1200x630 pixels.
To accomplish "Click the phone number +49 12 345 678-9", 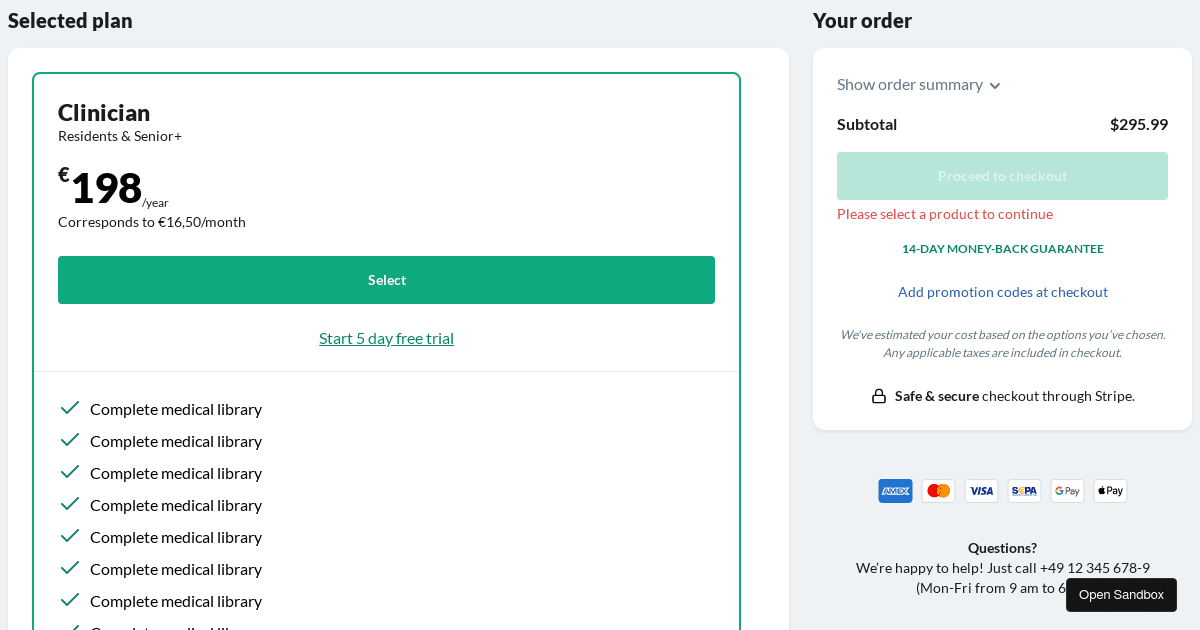I will coord(1095,567).
